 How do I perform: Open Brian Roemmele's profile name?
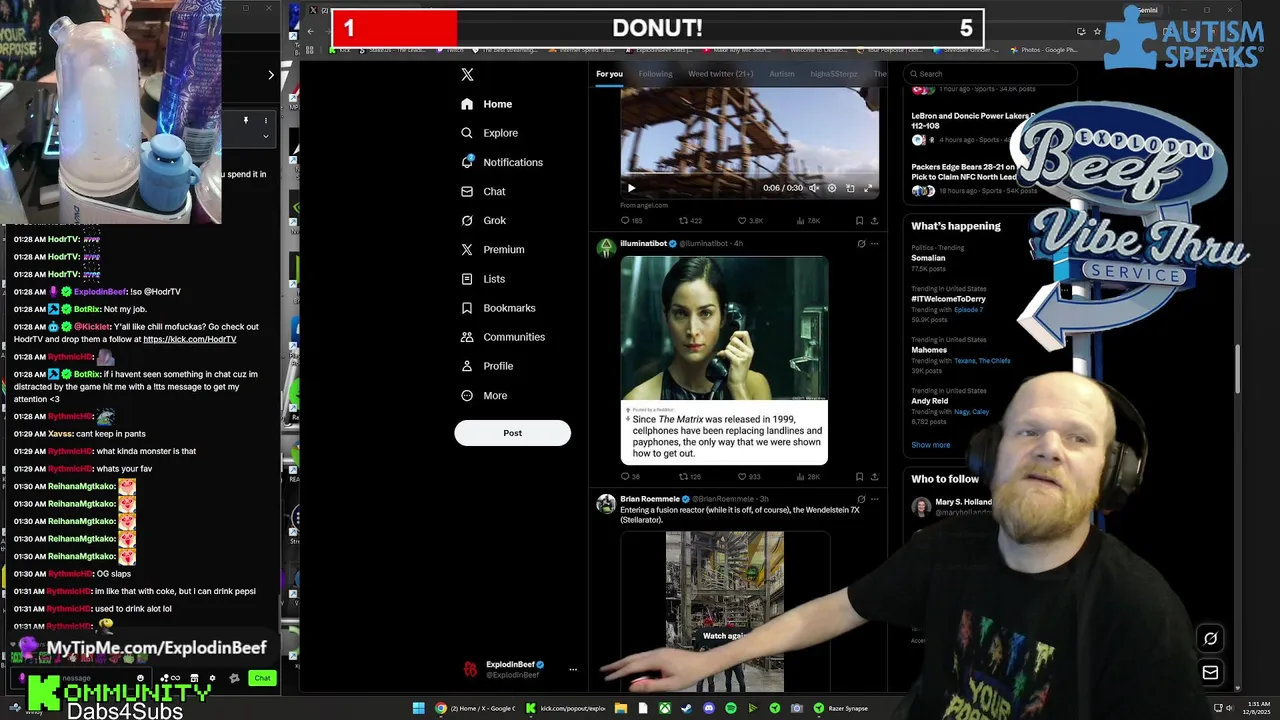point(649,499)
